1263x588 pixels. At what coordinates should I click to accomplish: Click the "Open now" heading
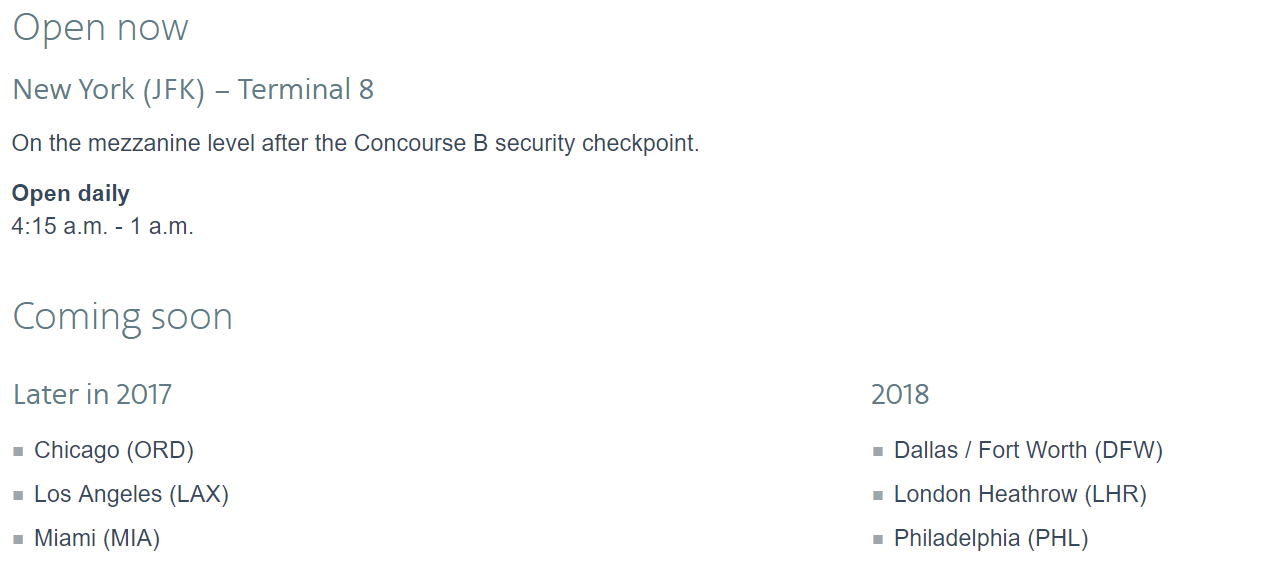[x=100, y=28]
